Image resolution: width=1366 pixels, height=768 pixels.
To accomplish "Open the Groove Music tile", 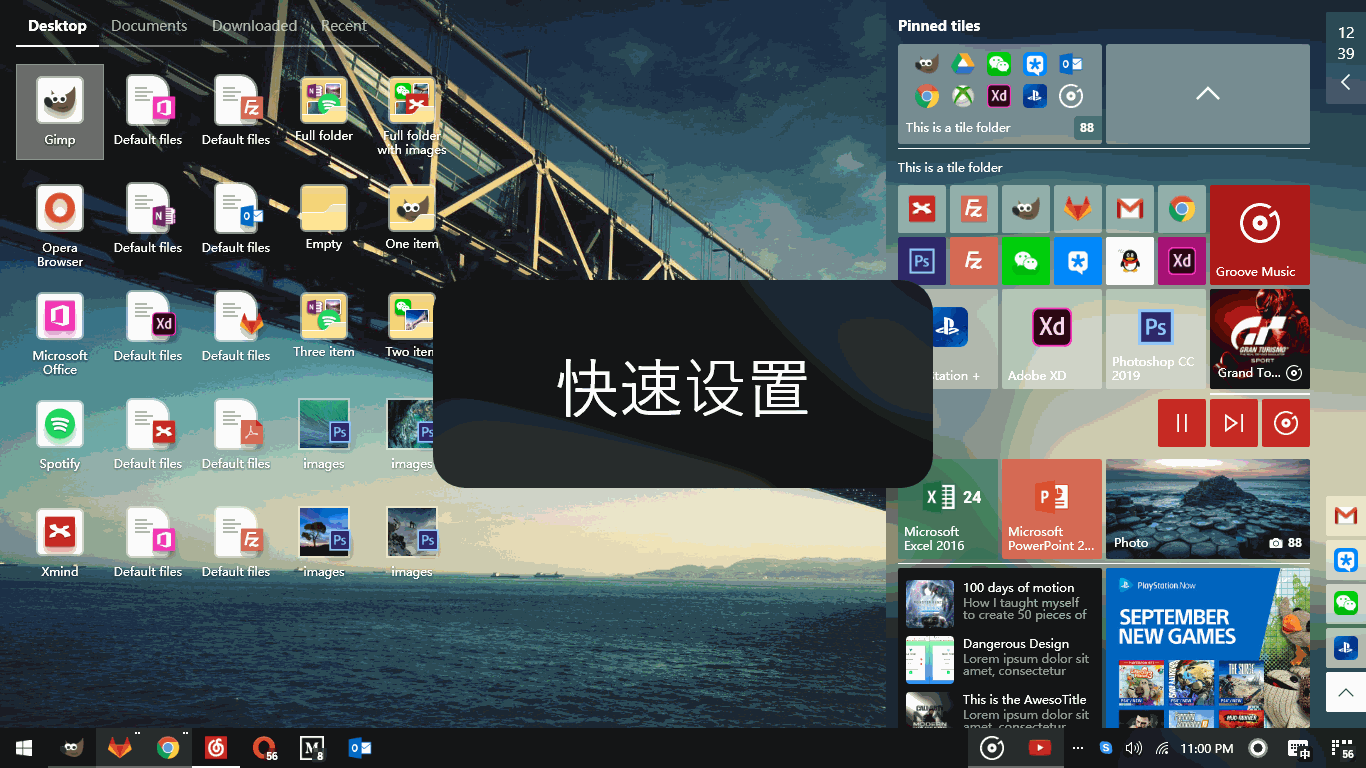I will tap(1260, 235).
